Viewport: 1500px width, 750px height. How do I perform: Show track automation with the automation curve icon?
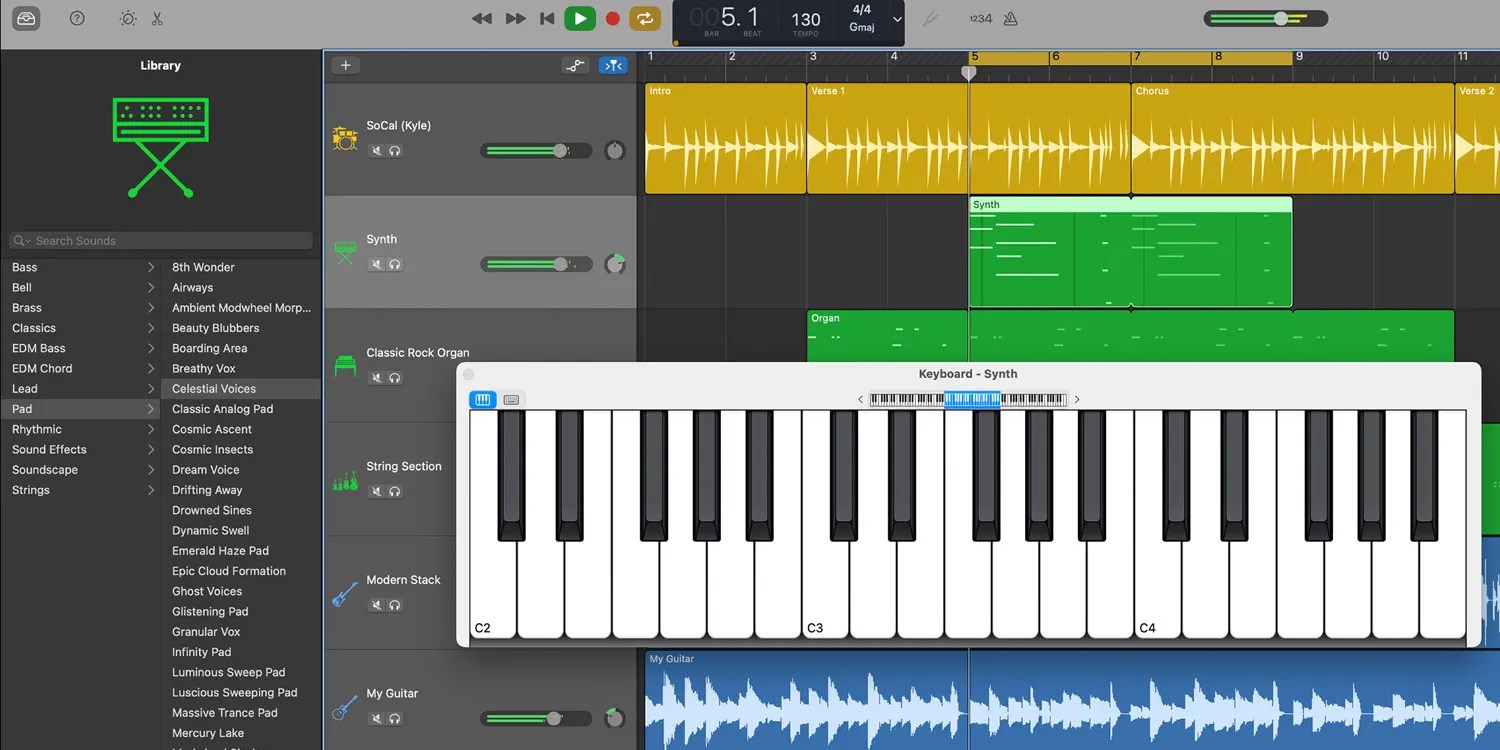(575, 64)
